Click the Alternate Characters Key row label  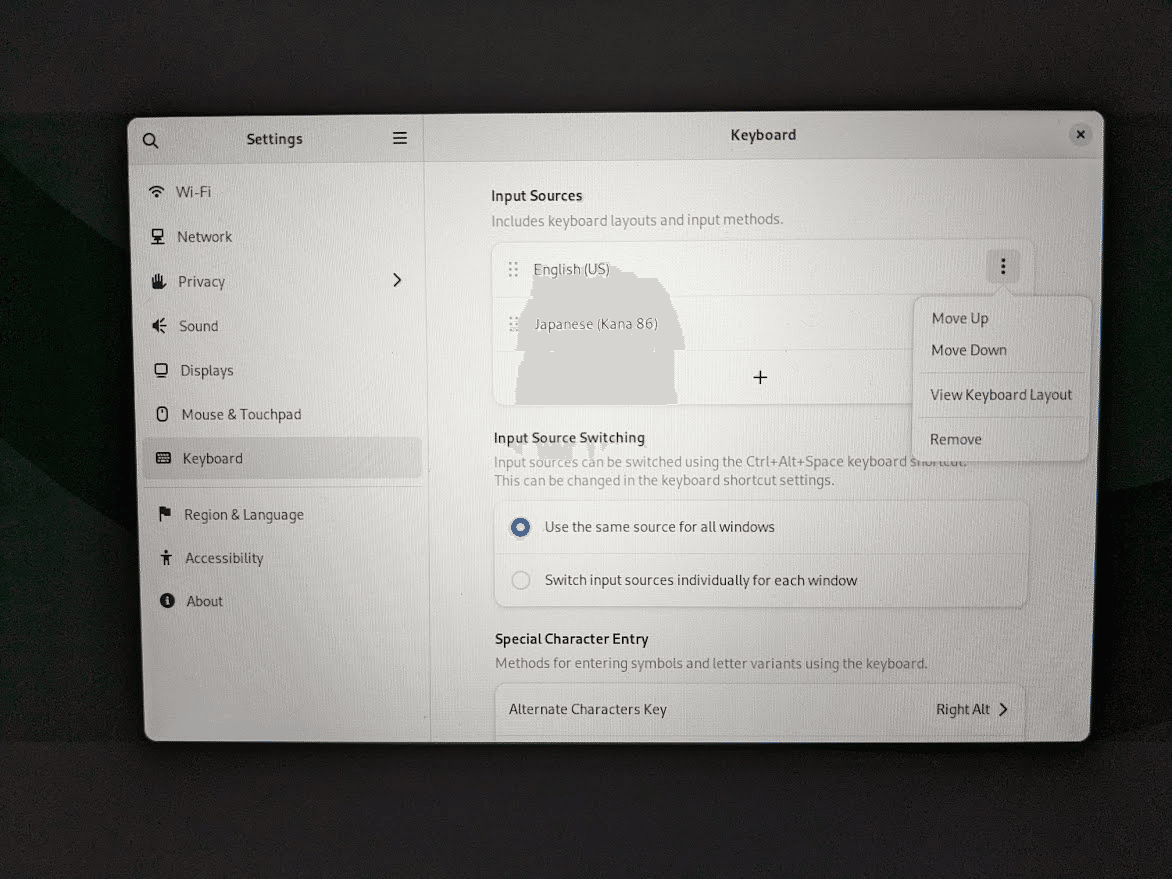[587, 709]
